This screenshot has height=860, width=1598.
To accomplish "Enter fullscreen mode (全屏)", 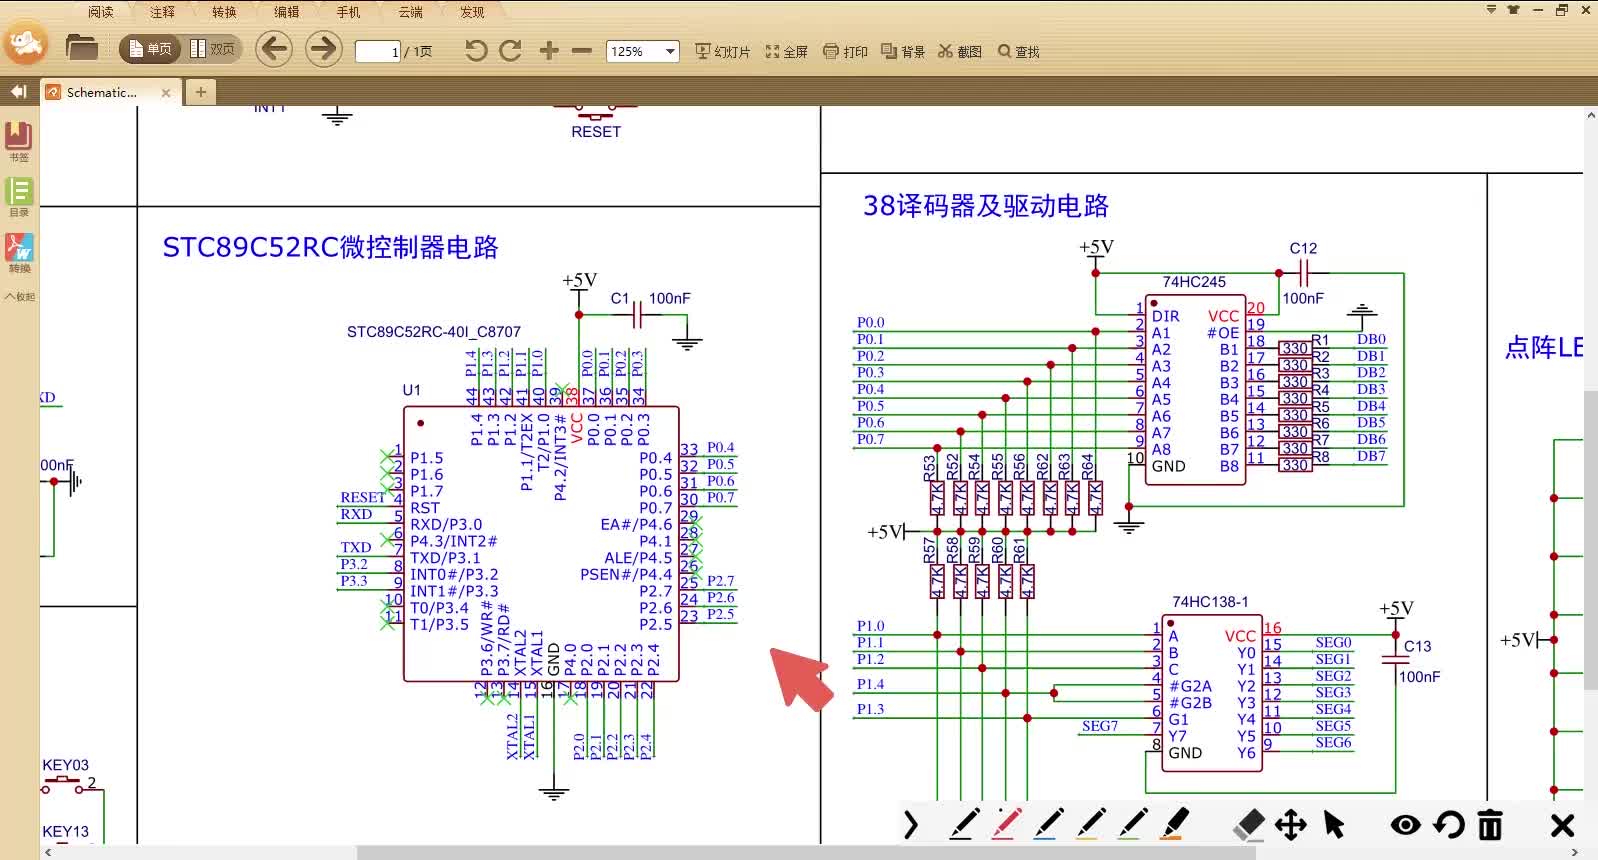I will (786, 51).
